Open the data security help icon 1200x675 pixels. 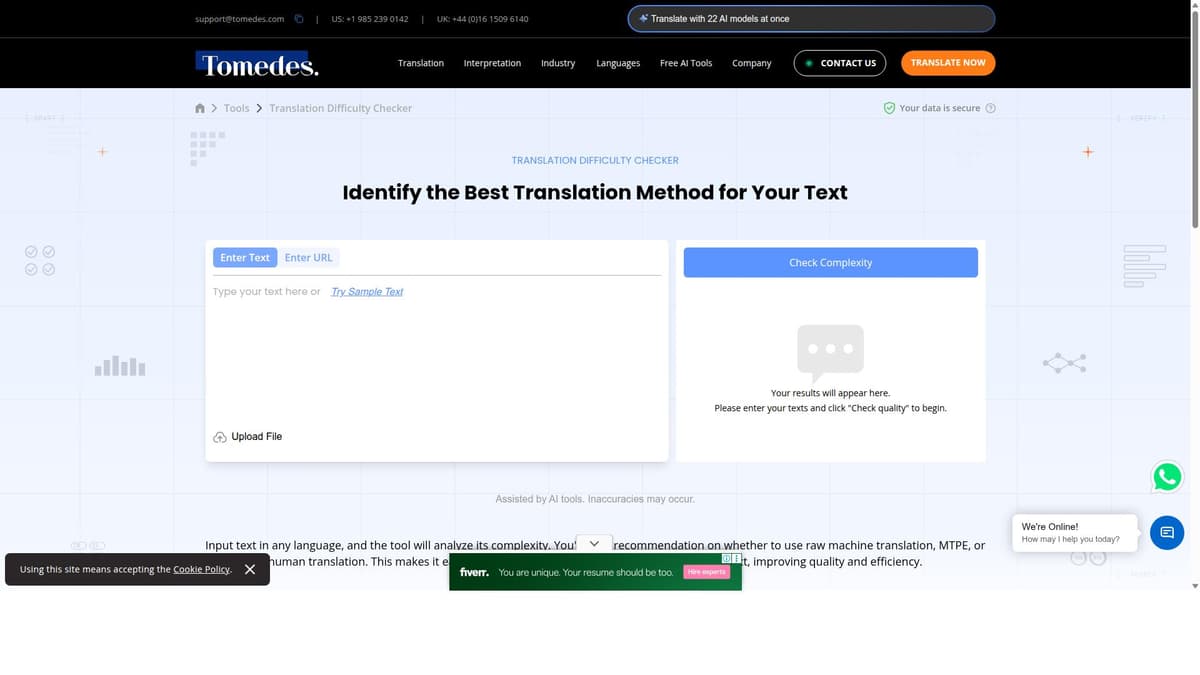pyautogui.click(x=990, y=108)
